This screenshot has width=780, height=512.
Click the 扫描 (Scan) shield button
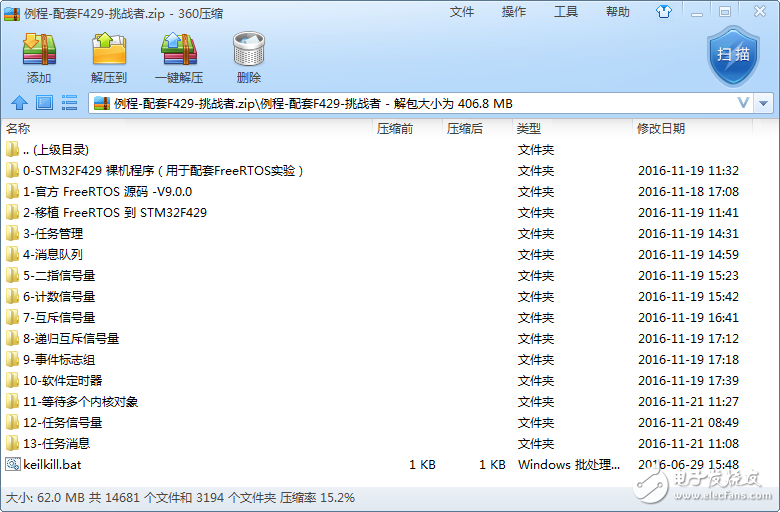[734, 55]
